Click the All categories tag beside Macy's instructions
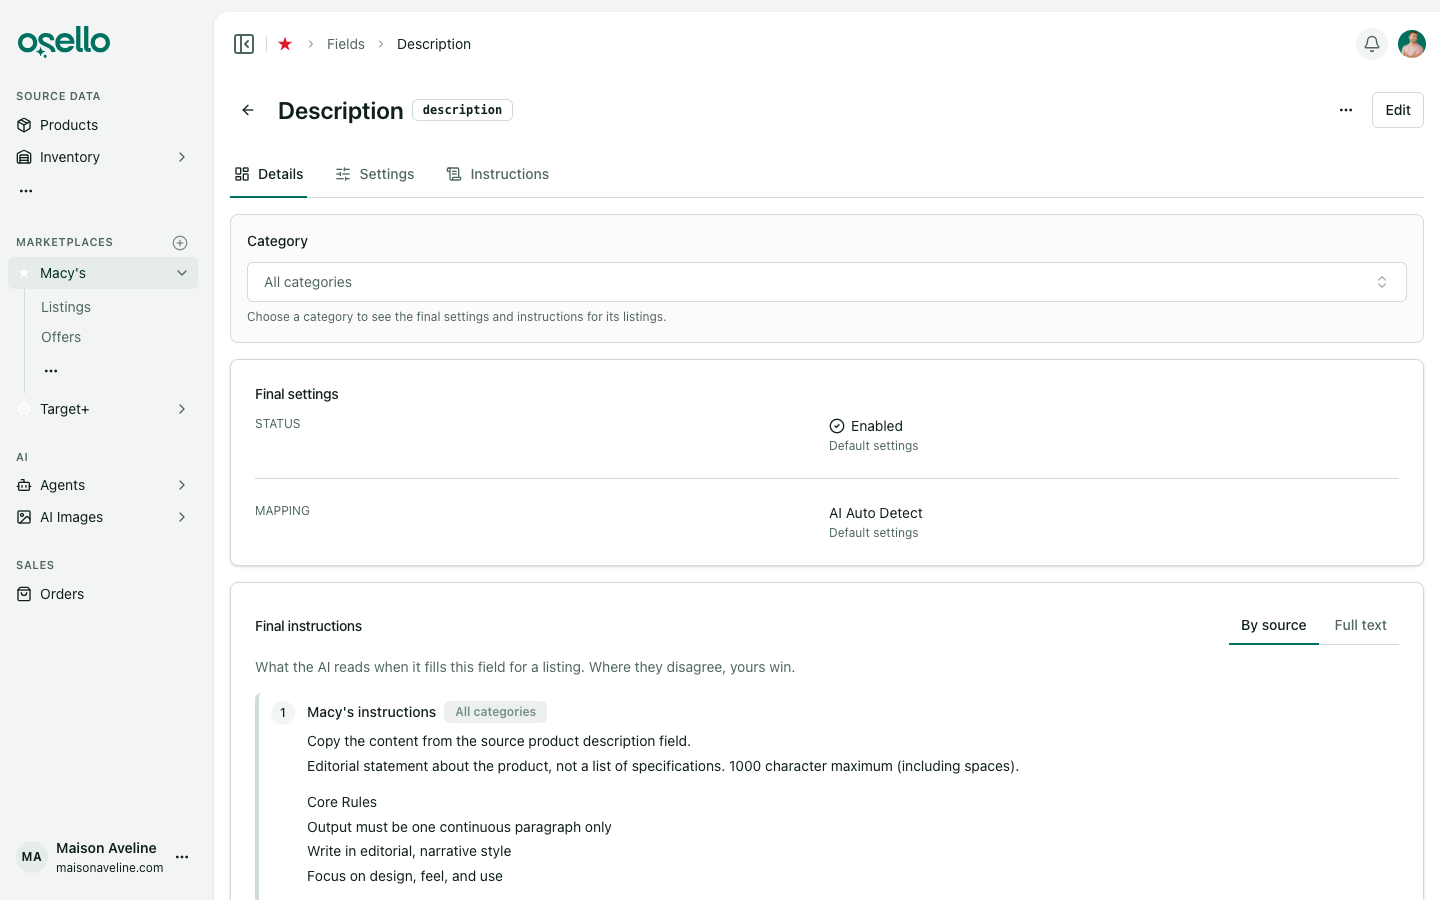Screen dimensions: 1440x900 496,712
